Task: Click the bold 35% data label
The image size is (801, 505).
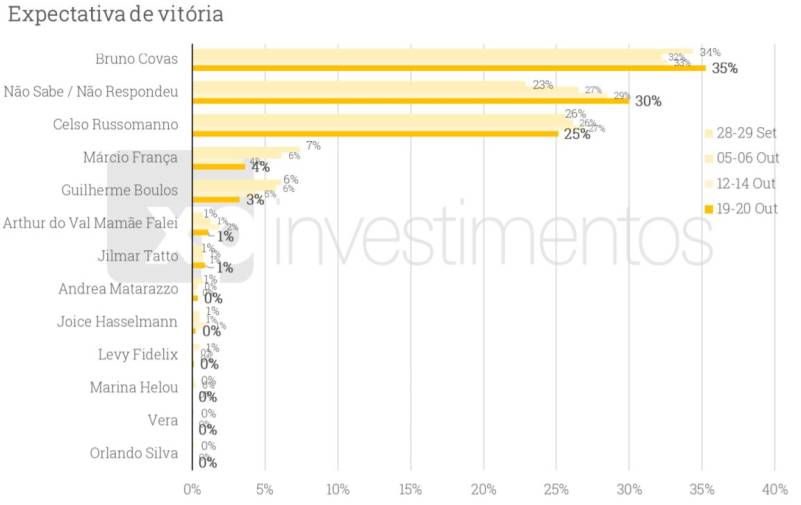Action: (723, 69)
